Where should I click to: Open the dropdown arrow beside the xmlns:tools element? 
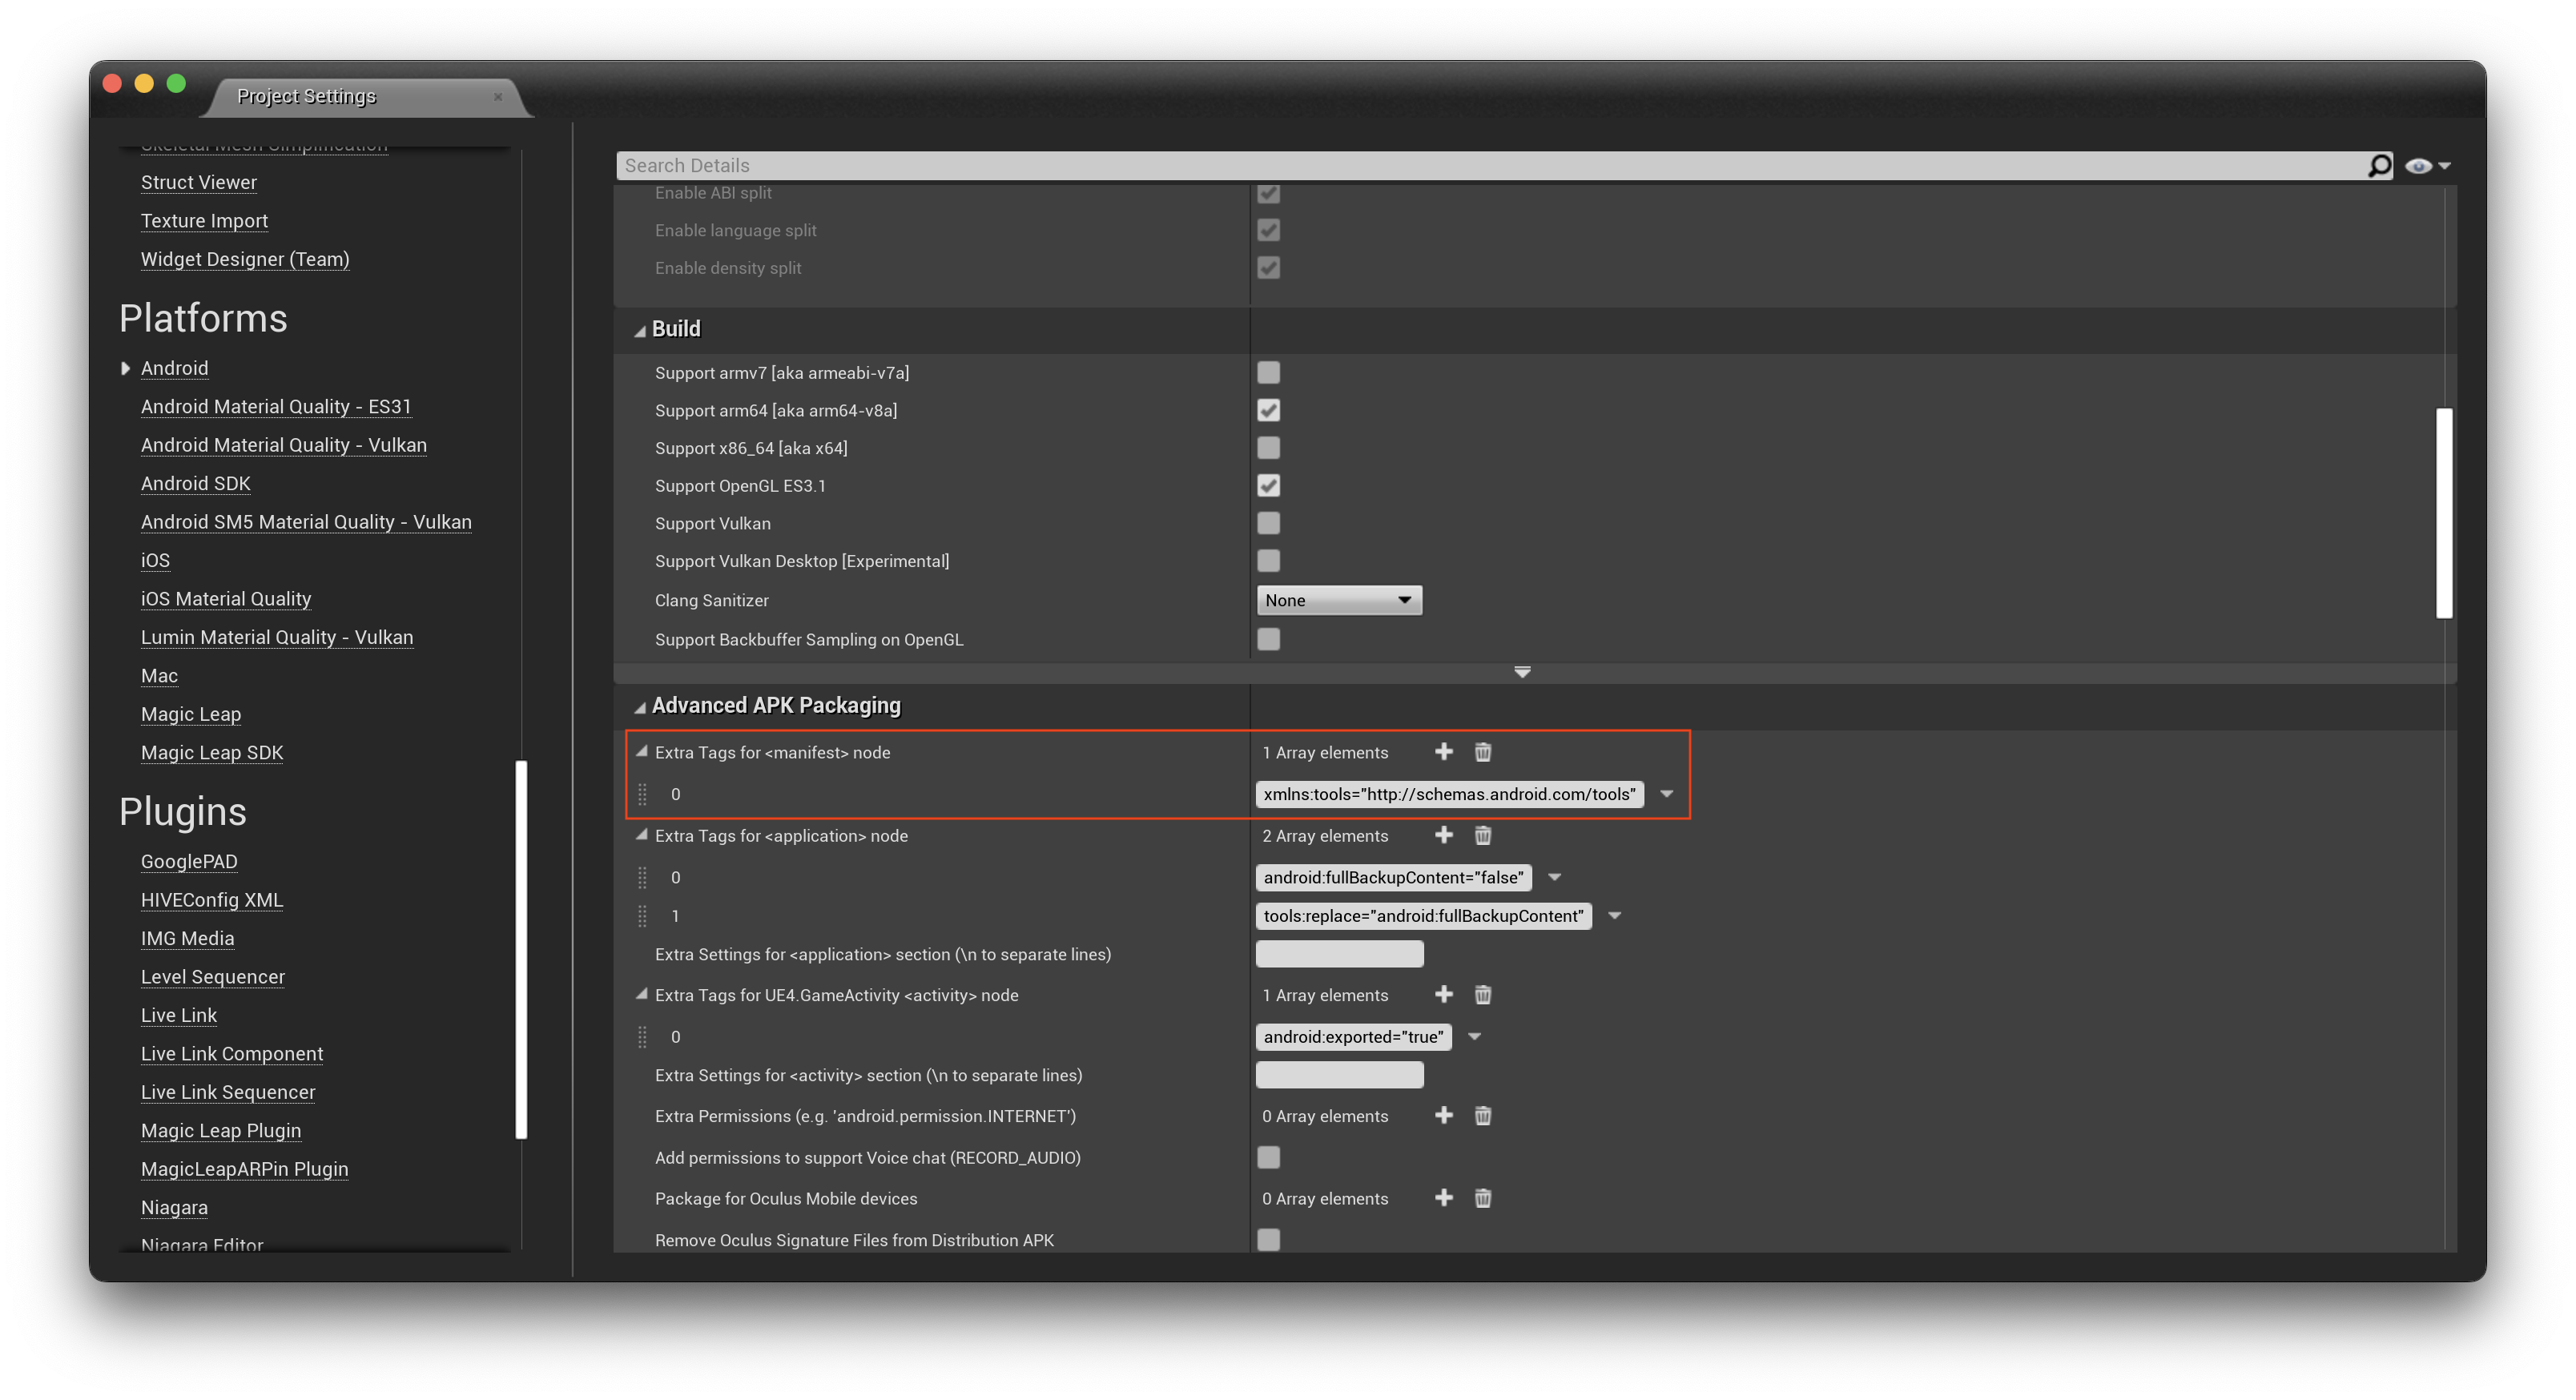coord(1666,794)
